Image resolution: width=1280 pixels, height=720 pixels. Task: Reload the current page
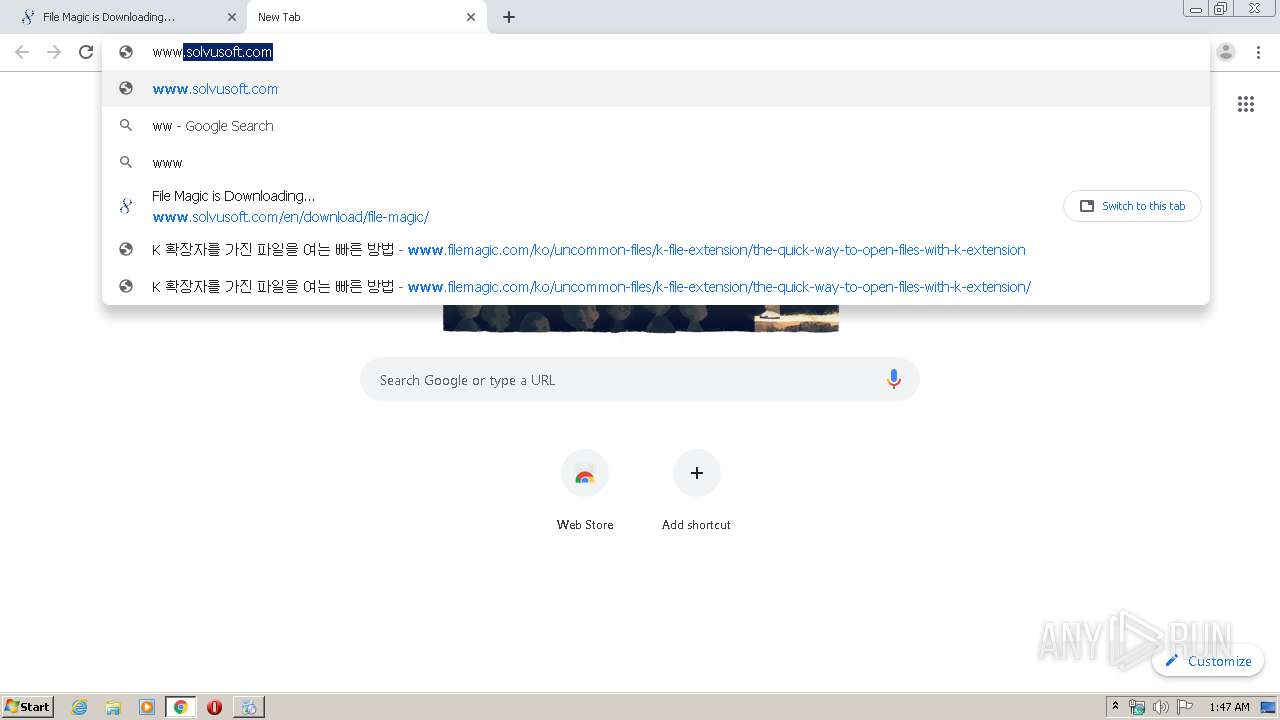click(x=86, y=52)
